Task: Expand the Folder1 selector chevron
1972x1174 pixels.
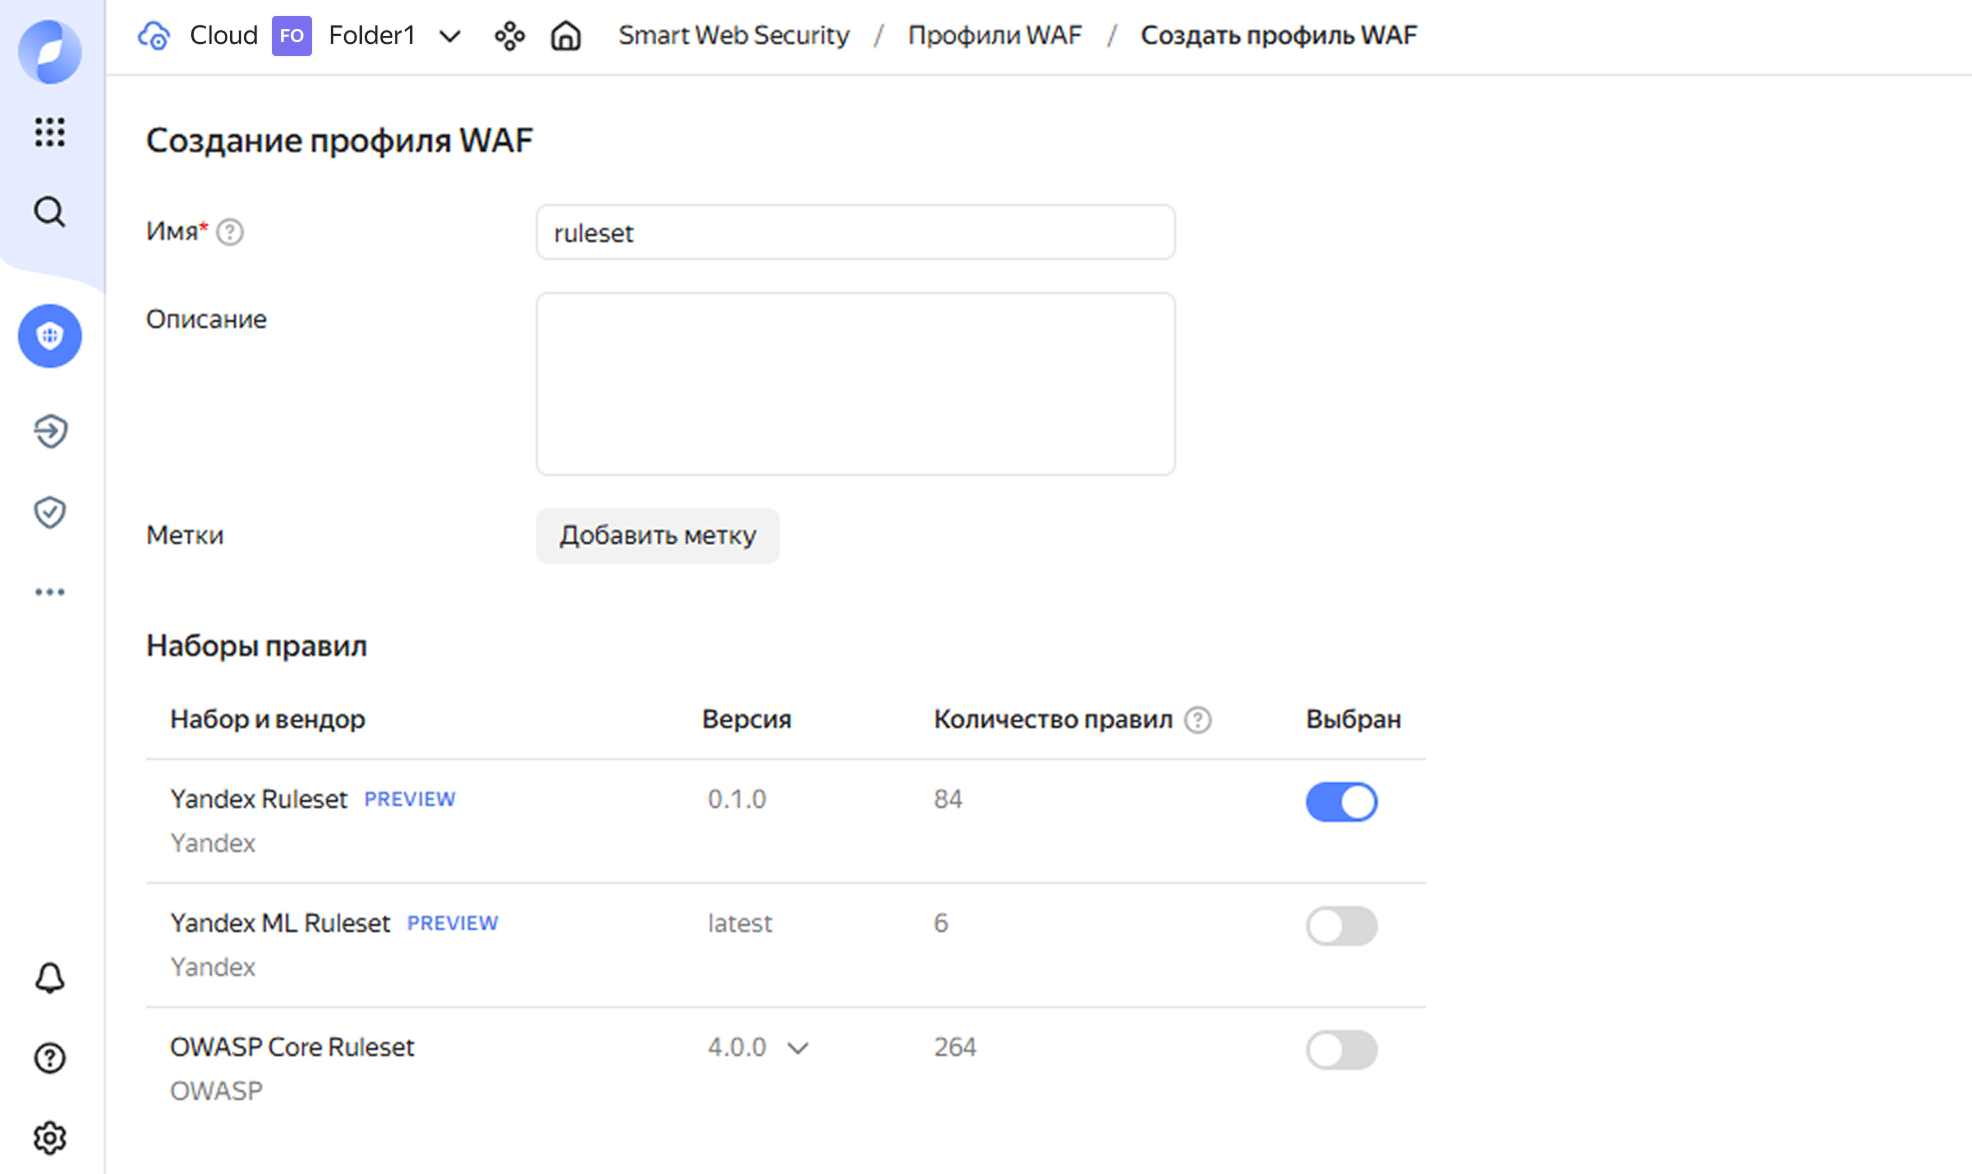Action: point(450,37)
